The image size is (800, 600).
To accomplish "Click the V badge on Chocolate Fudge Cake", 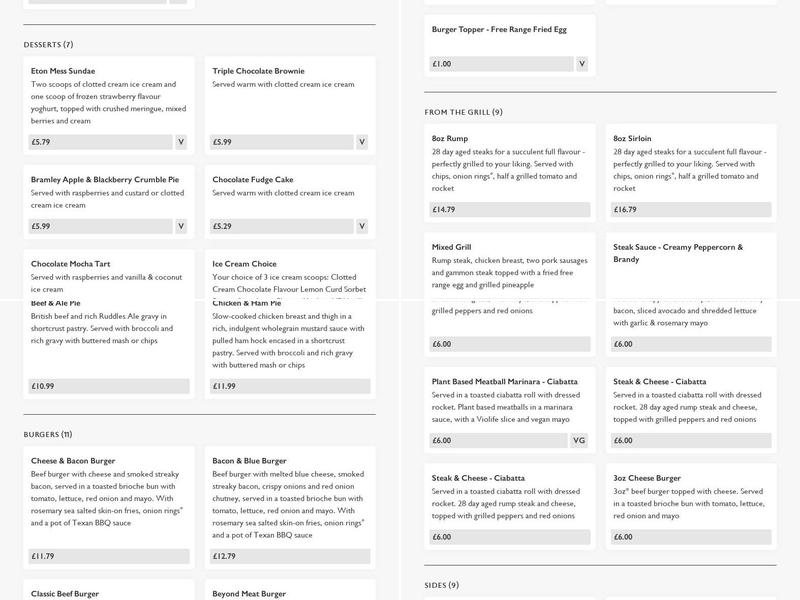I will [x=362, y=226].
